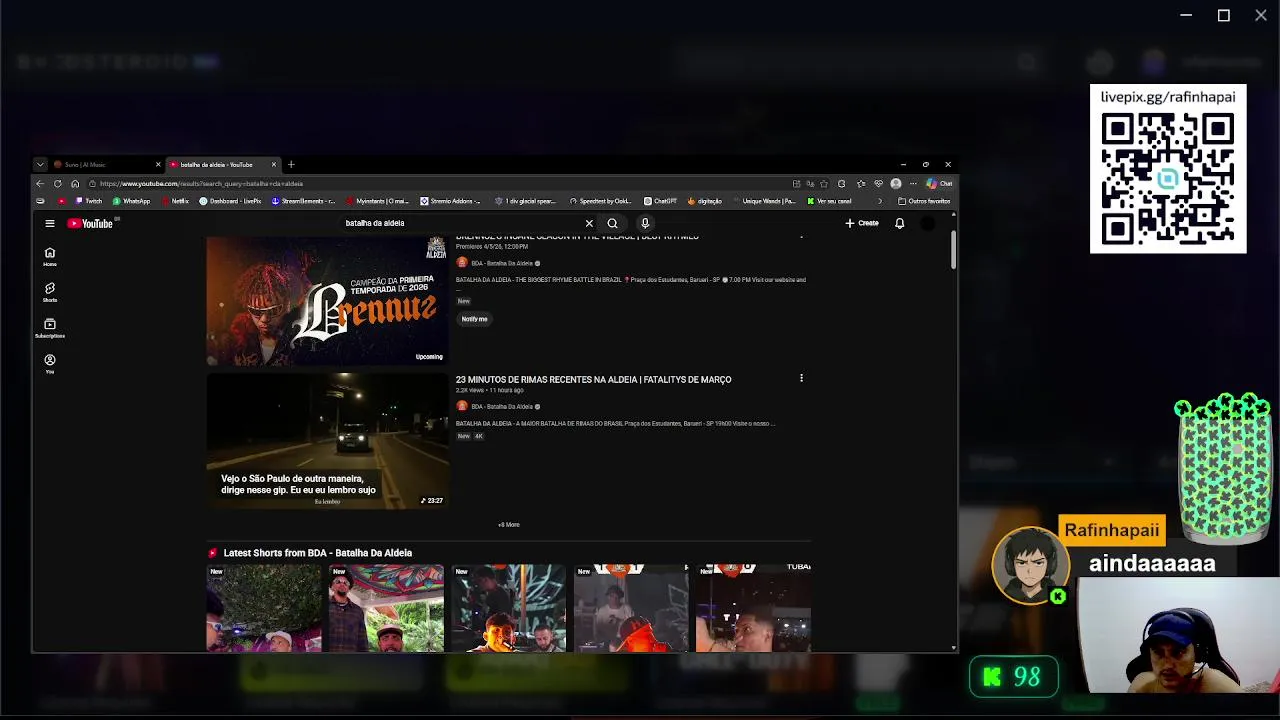Open the YouTube guide hamburger menu

[50, 223]
